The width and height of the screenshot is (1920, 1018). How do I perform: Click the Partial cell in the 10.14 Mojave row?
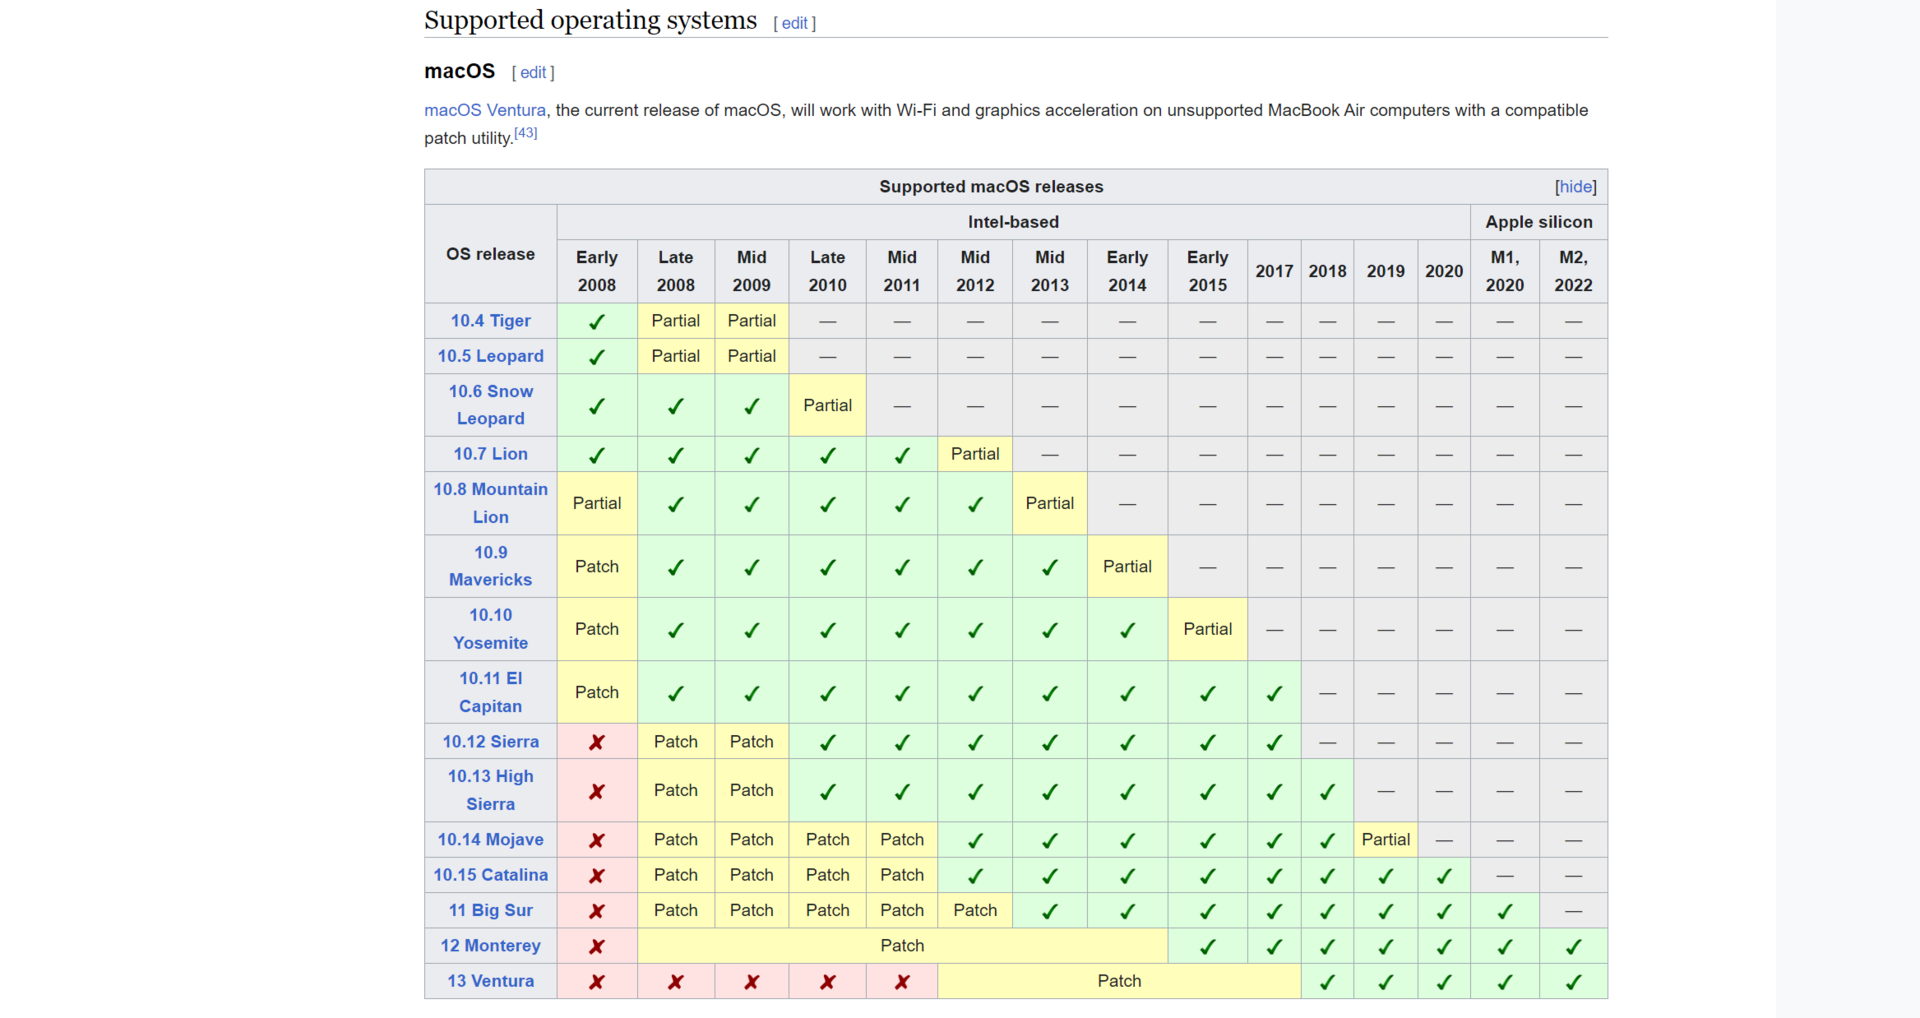point(1386,840)
